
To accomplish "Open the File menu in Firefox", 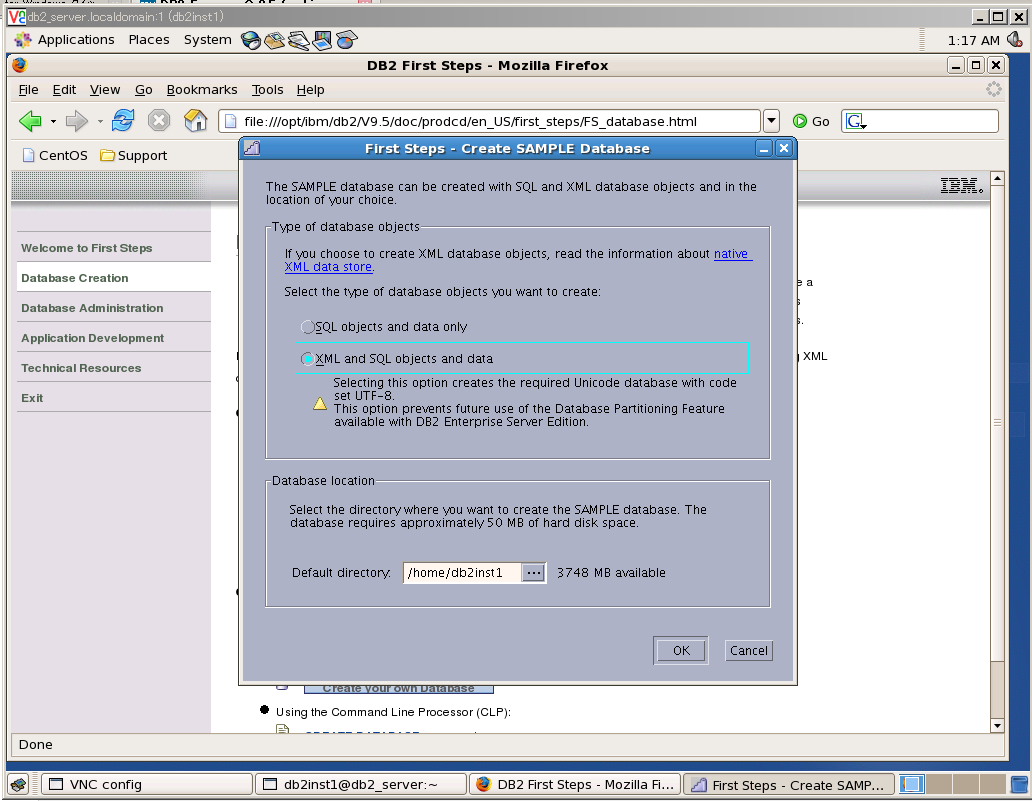I will (x=28, y=90).
